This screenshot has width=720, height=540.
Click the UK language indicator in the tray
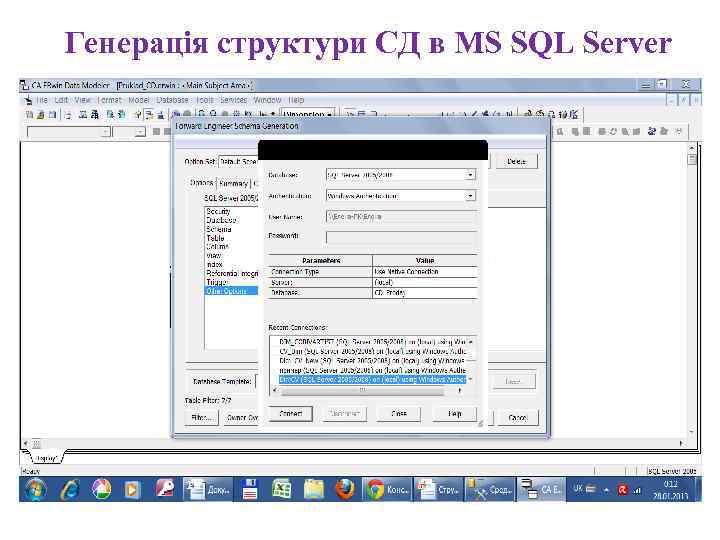pyautogui.click(x=578, y=489)
